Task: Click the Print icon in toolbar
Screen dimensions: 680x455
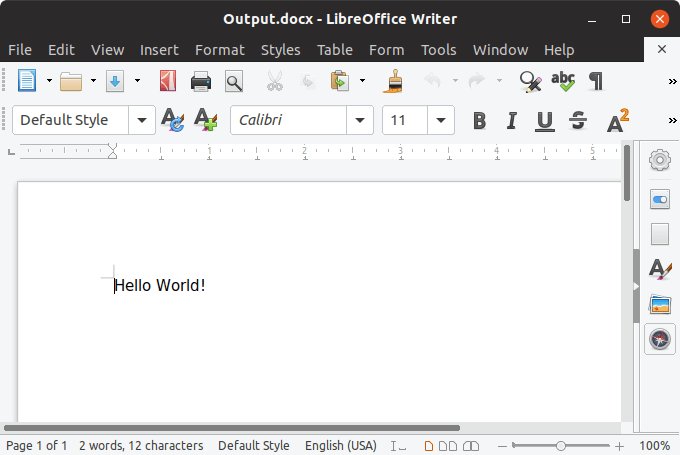Action: 201,81
